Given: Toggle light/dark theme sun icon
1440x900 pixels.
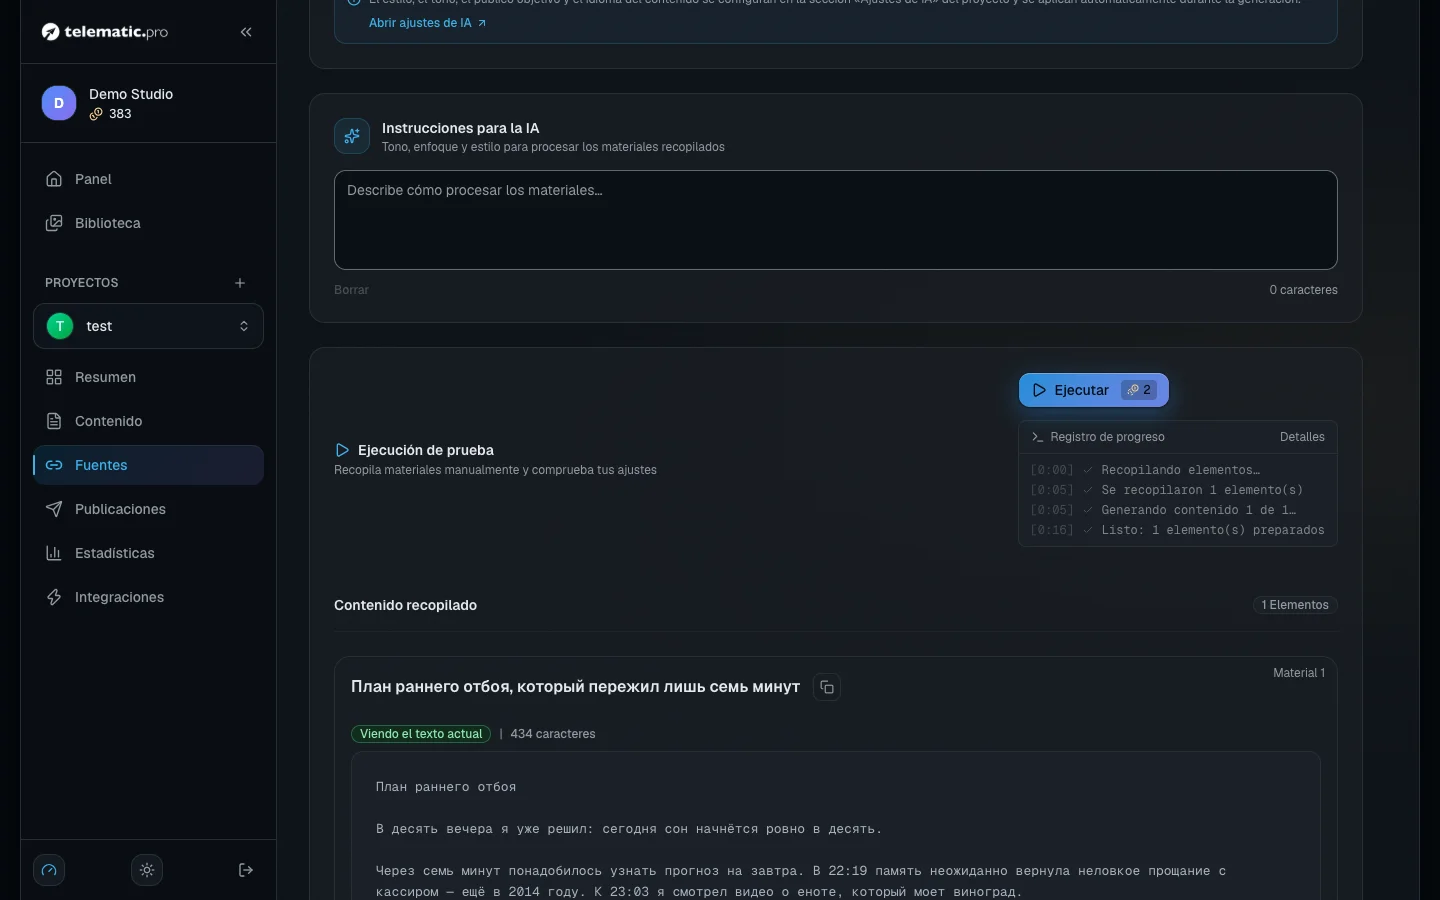Looking at the screenshot, I should (x=147, y=870).
